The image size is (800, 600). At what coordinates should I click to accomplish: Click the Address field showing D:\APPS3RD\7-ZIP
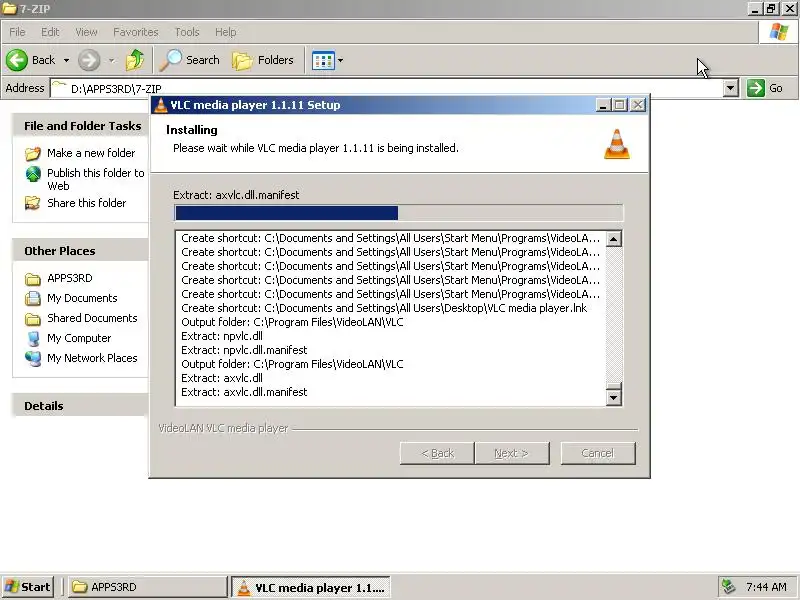387,88
